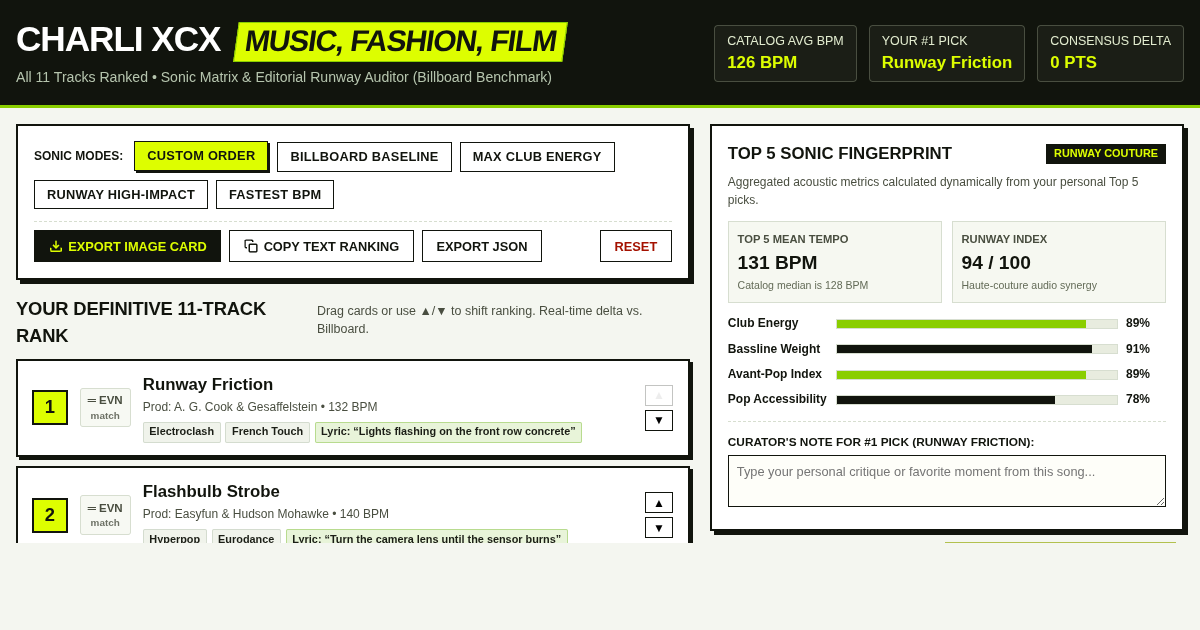The width and height of the screenshot is (1200, 630).
Task: Click the Consensus Delta stat
Action: [x=1110, y=53]
